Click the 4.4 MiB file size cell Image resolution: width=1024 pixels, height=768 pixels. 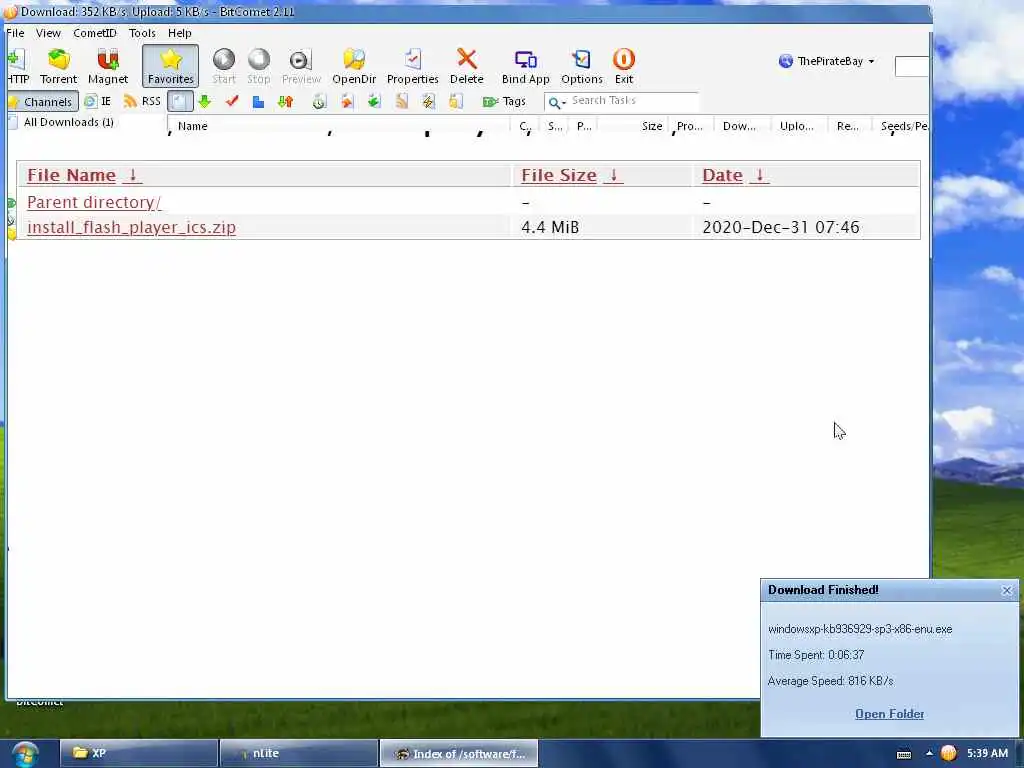pos(550,227)
